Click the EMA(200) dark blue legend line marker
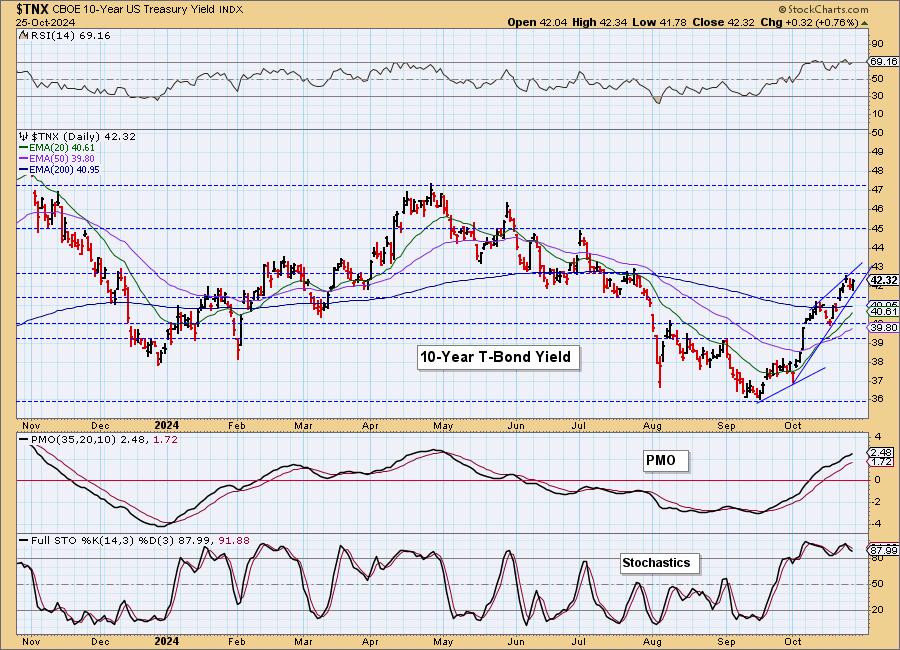 (24, 169)
